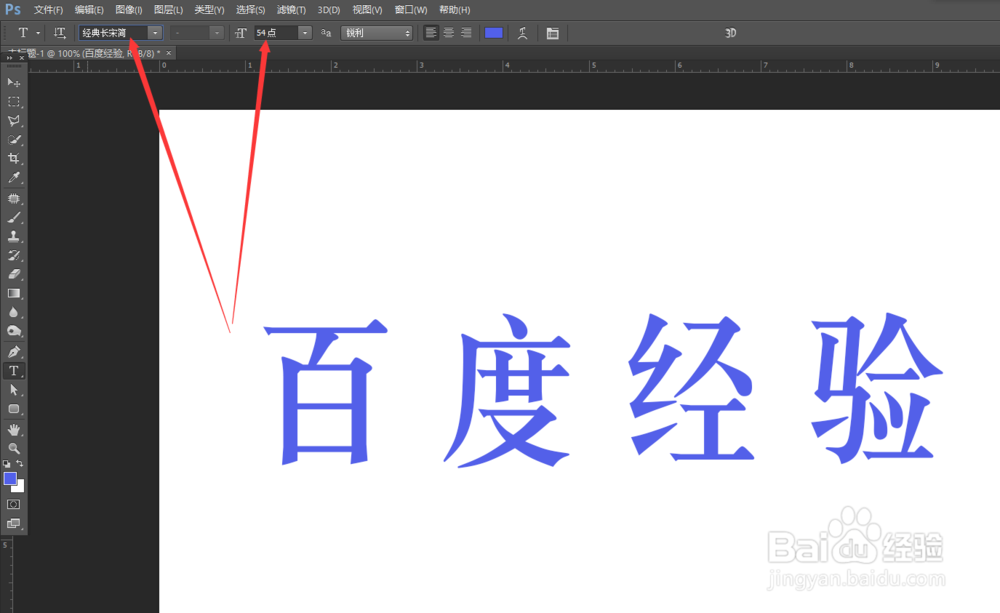Select the History Brush tool
This screenshot has height=613, width=1000.
(x=13, y=256)
